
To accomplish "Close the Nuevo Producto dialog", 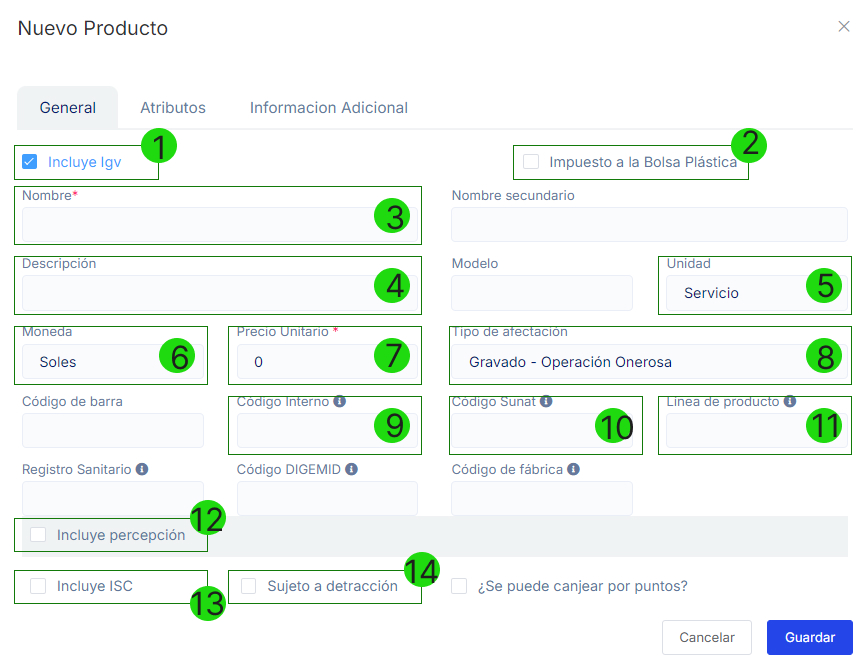I will [x=843, y=27].
